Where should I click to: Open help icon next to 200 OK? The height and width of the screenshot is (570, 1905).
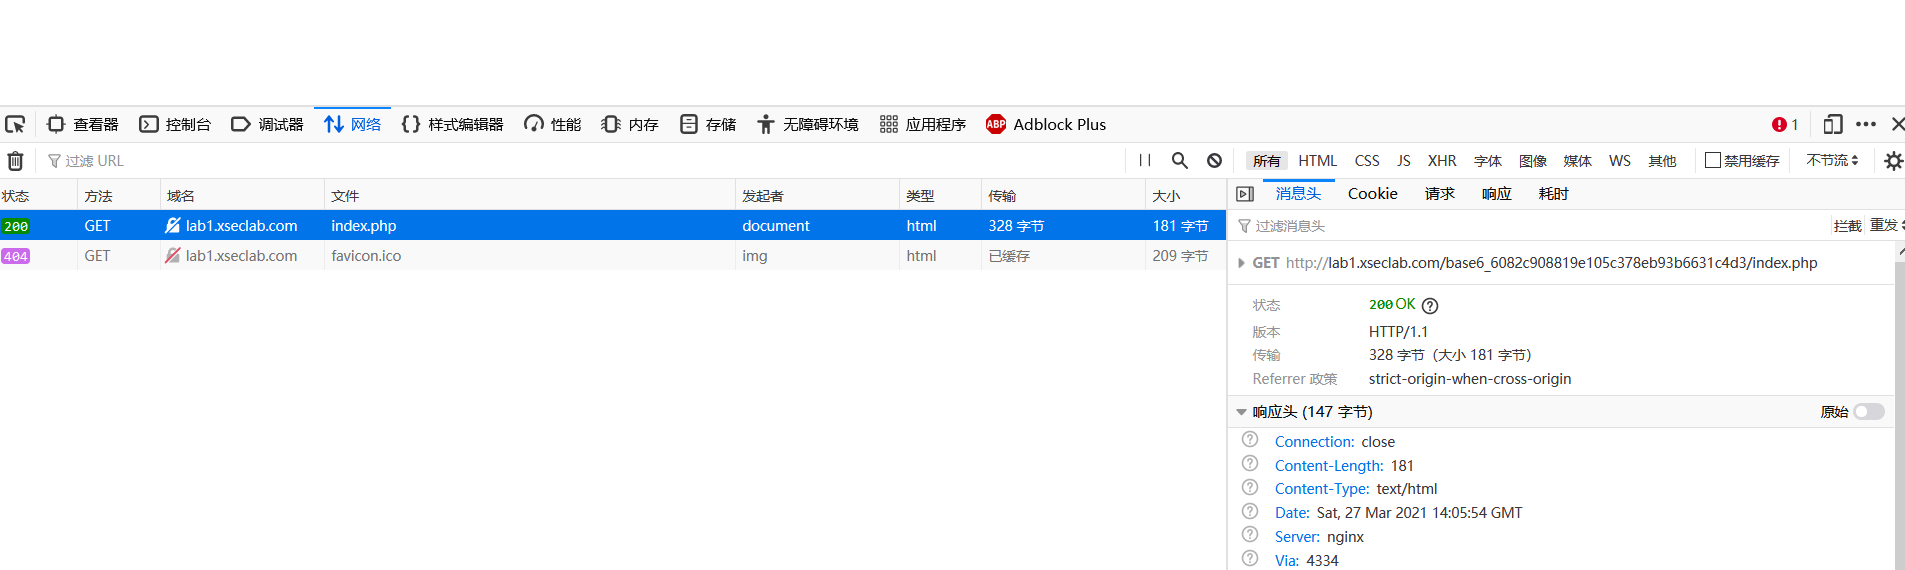pos(1430,306)
